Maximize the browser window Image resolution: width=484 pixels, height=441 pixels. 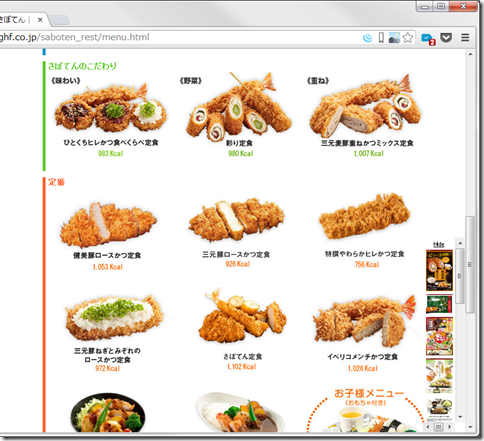(x=441, y=6)
